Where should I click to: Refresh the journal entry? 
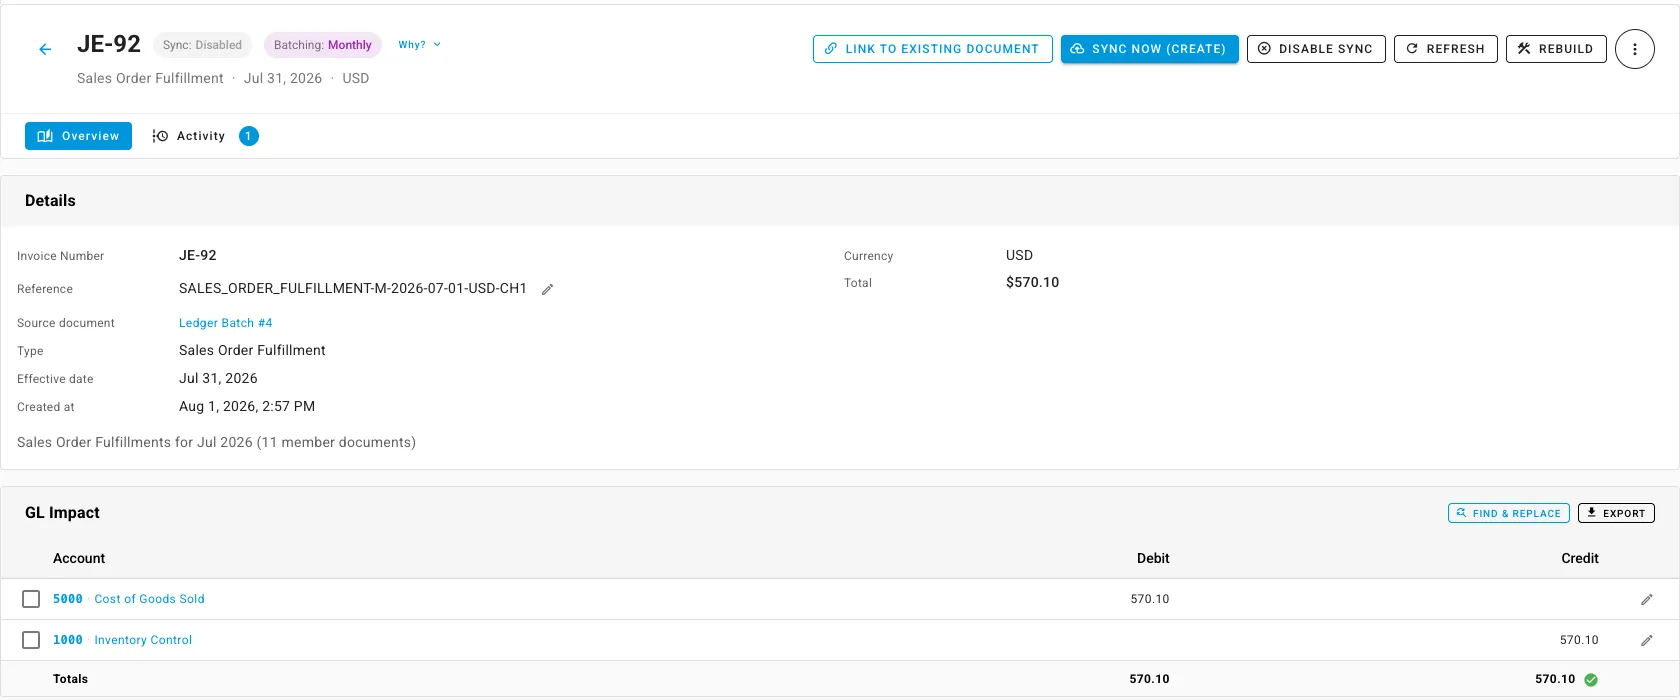[x=1445, y=49]
